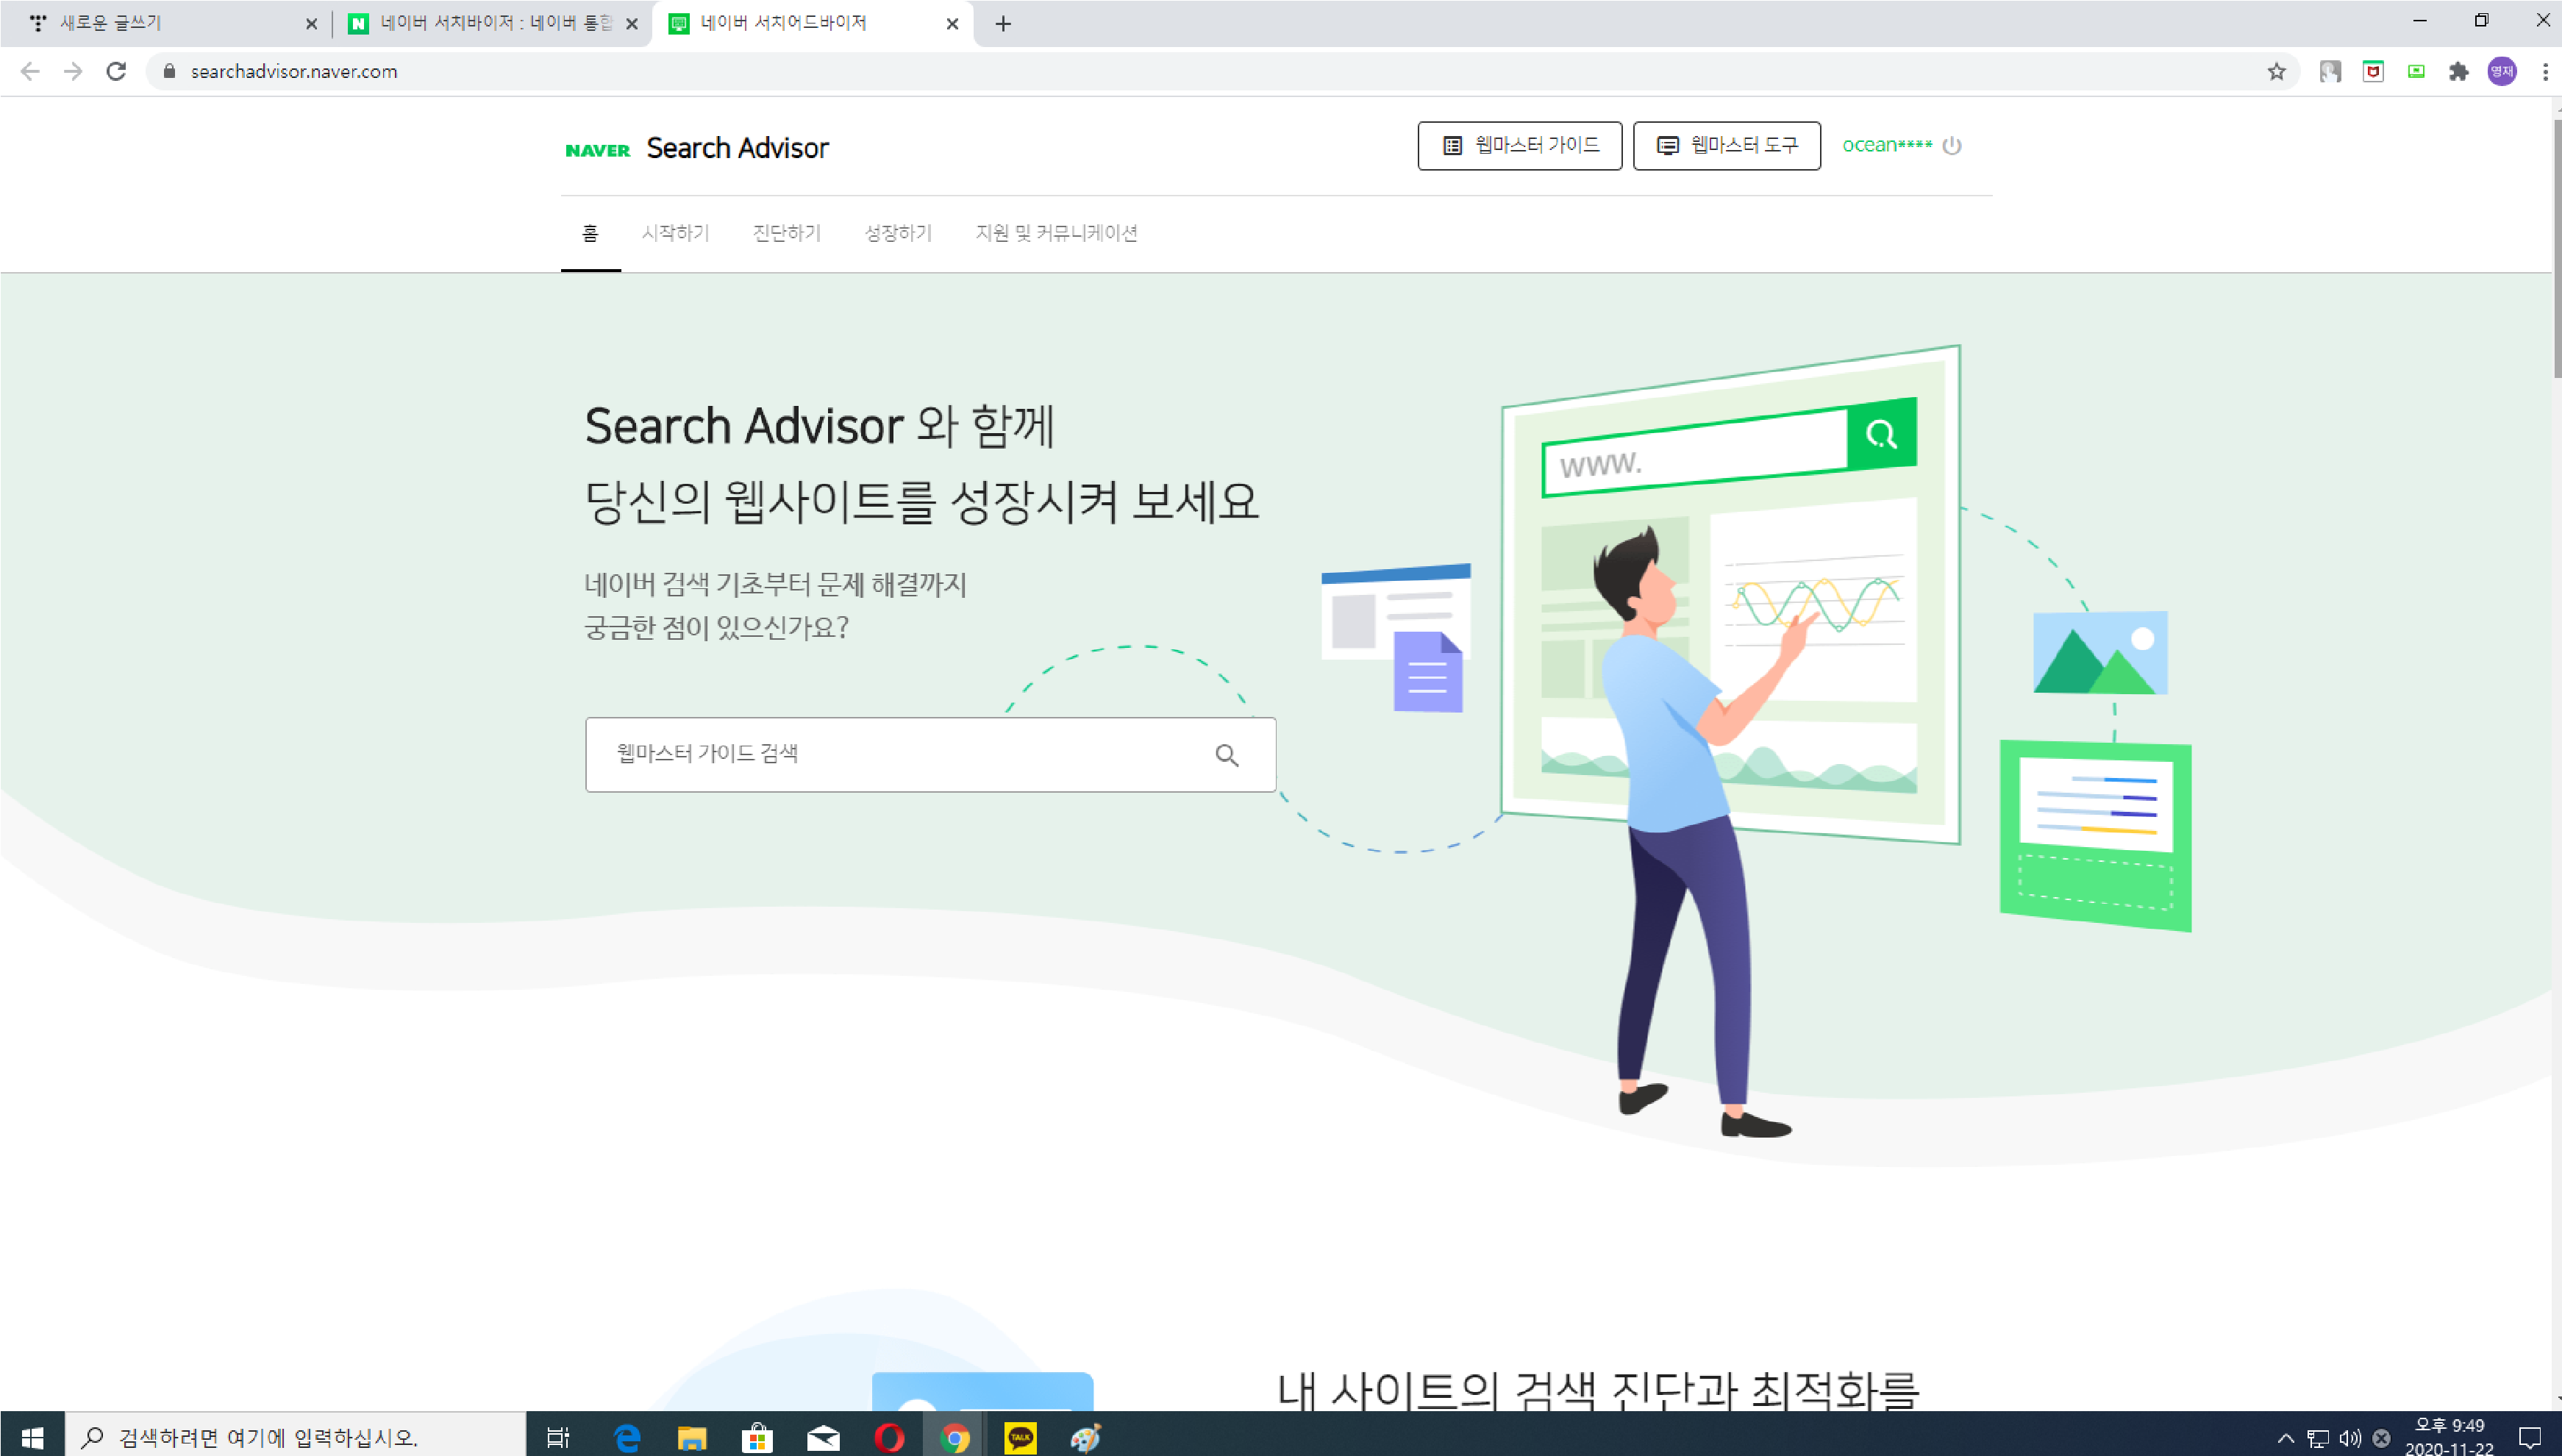The height and width of the screenshot is (1456, 2562).
Task: Focus the 웹마스터 가이드 검색 input field
Action: tap(900, 754)
